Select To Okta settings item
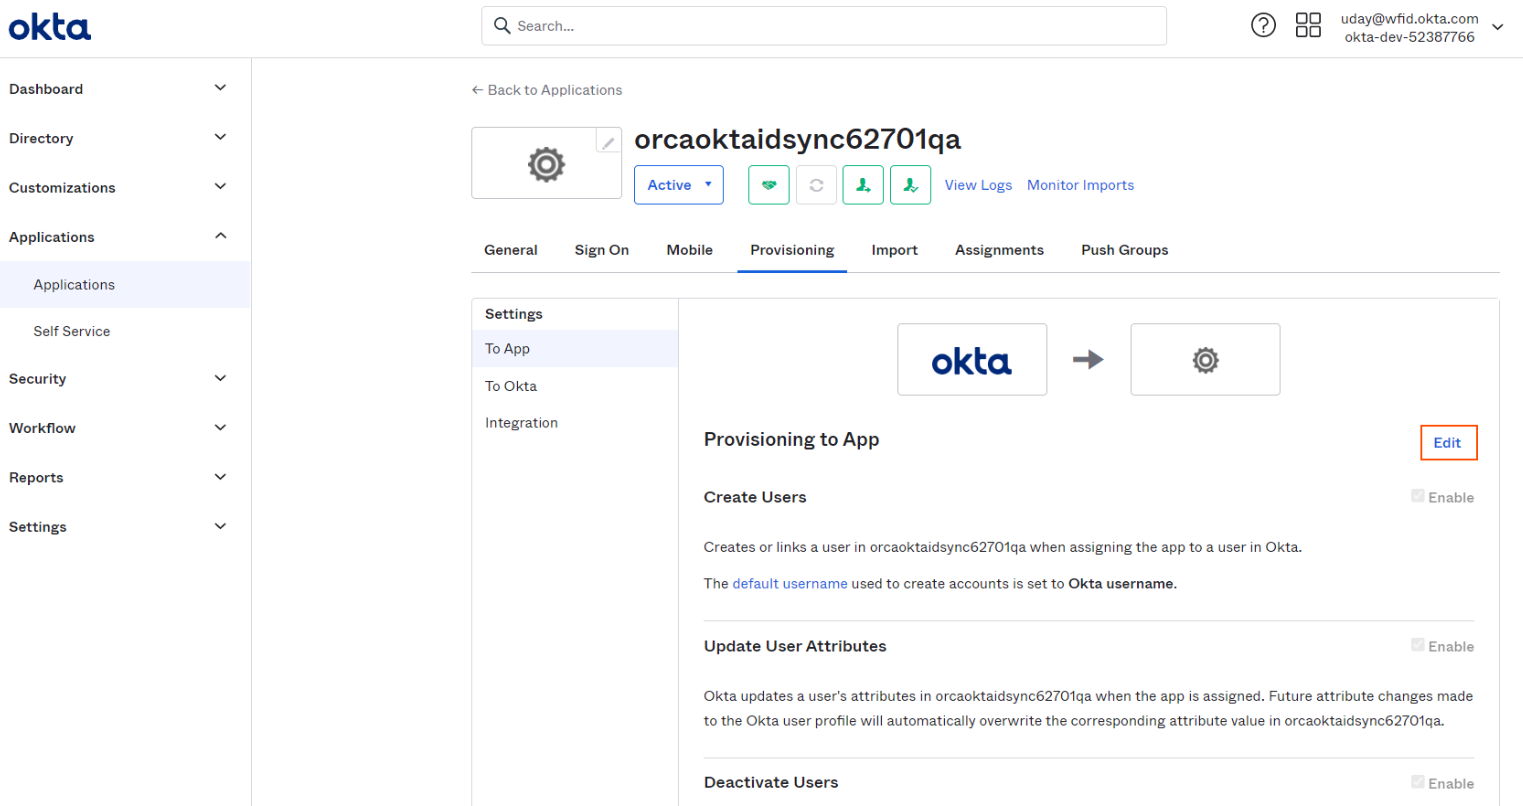This screenshot has height=806, width=1523. pyautogui.click(x=575, y=386)
